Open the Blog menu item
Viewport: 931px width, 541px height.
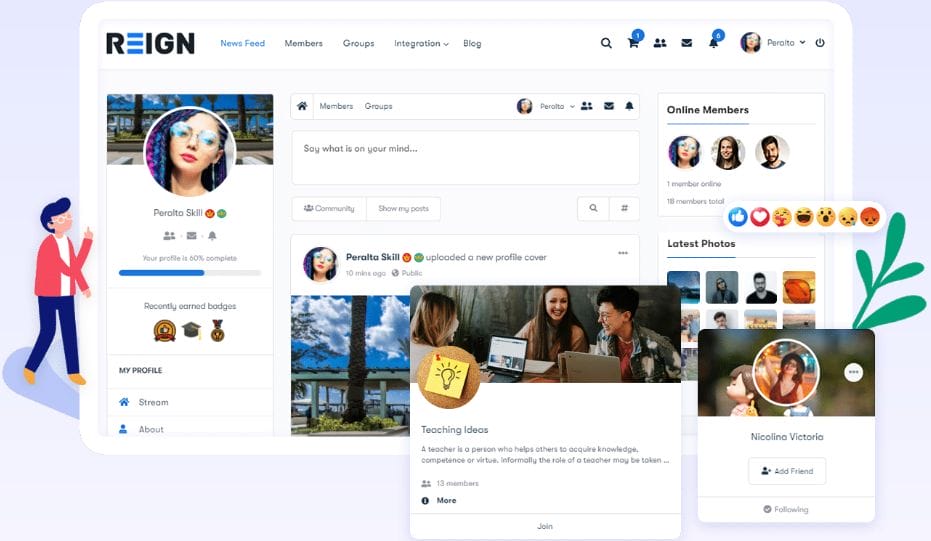[x=472, y=43]
